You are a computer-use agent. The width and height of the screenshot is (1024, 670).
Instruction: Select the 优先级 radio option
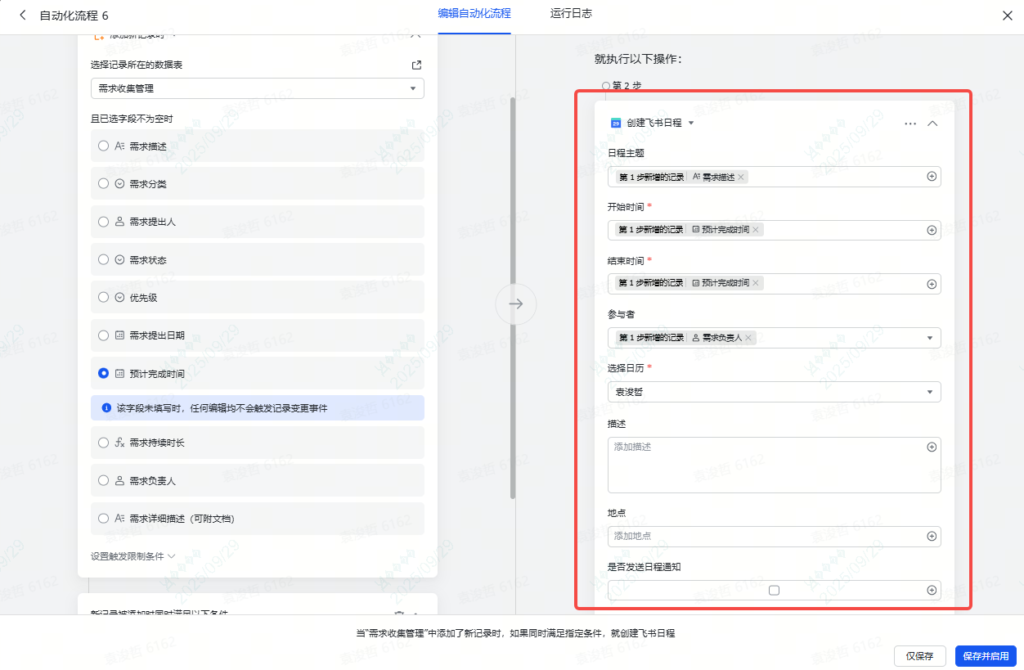[x=103, y=297]
